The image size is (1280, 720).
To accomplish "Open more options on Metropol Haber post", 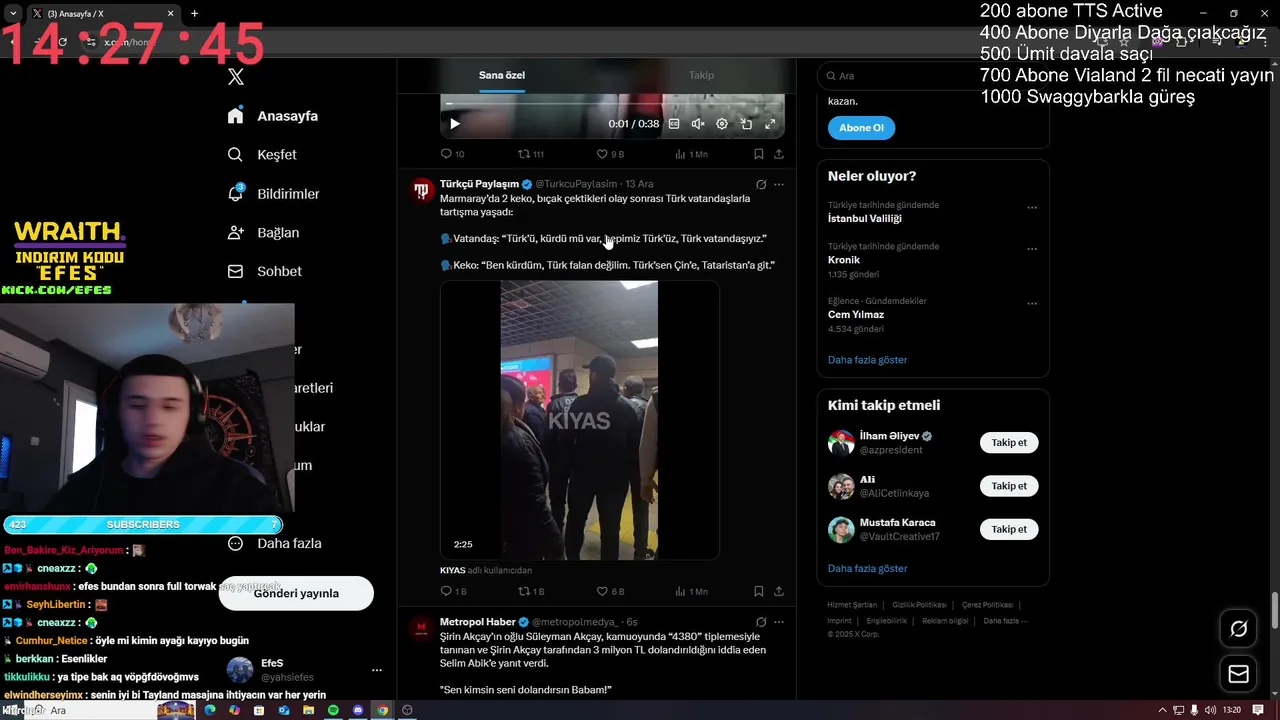I will click(779, 622).
